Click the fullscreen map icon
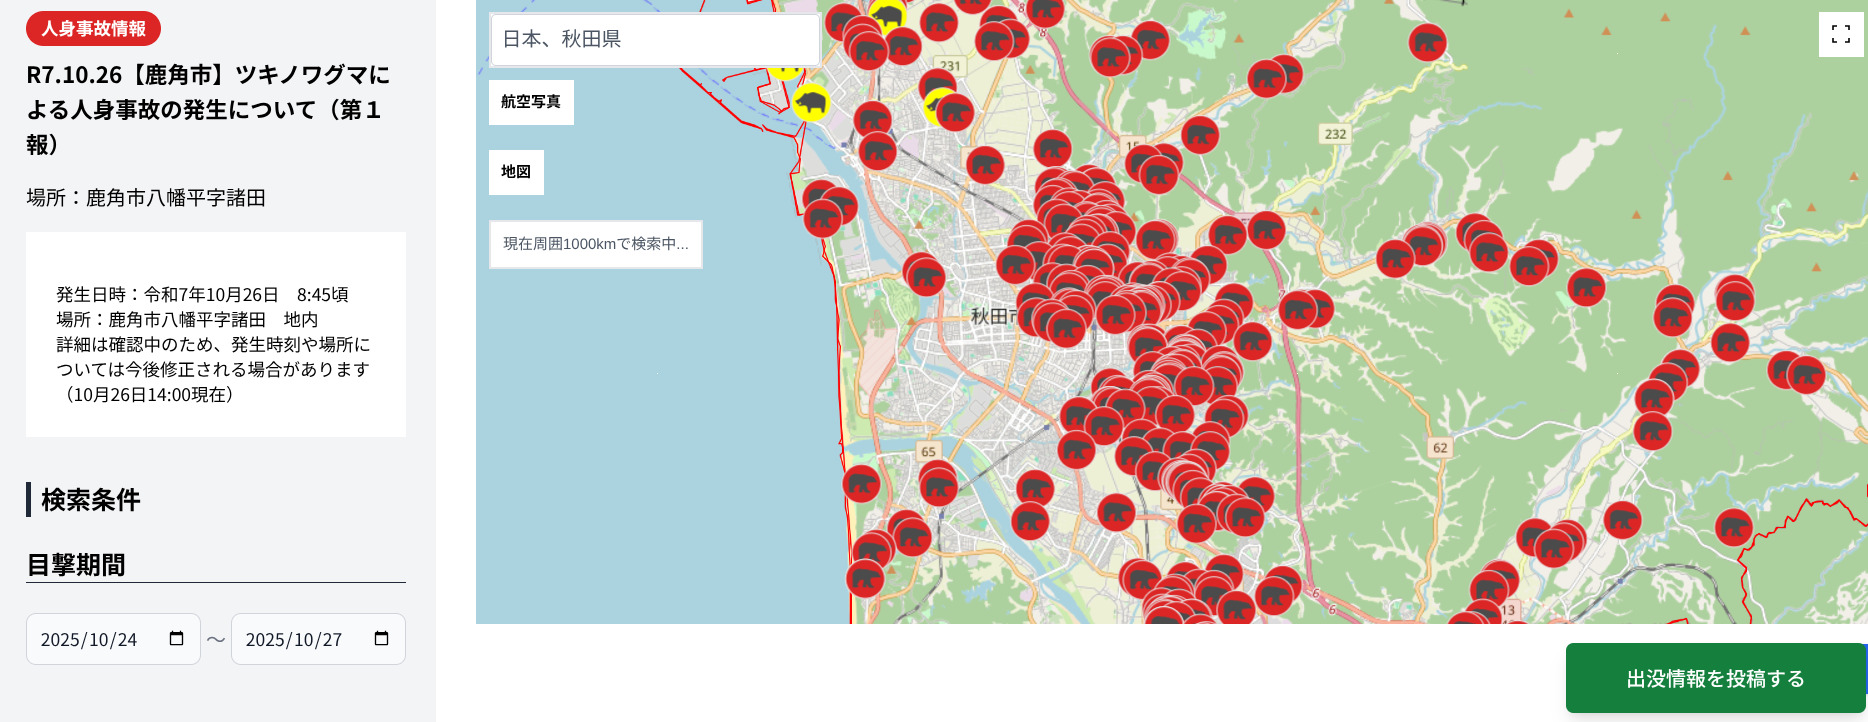 tap(1840, 35)
